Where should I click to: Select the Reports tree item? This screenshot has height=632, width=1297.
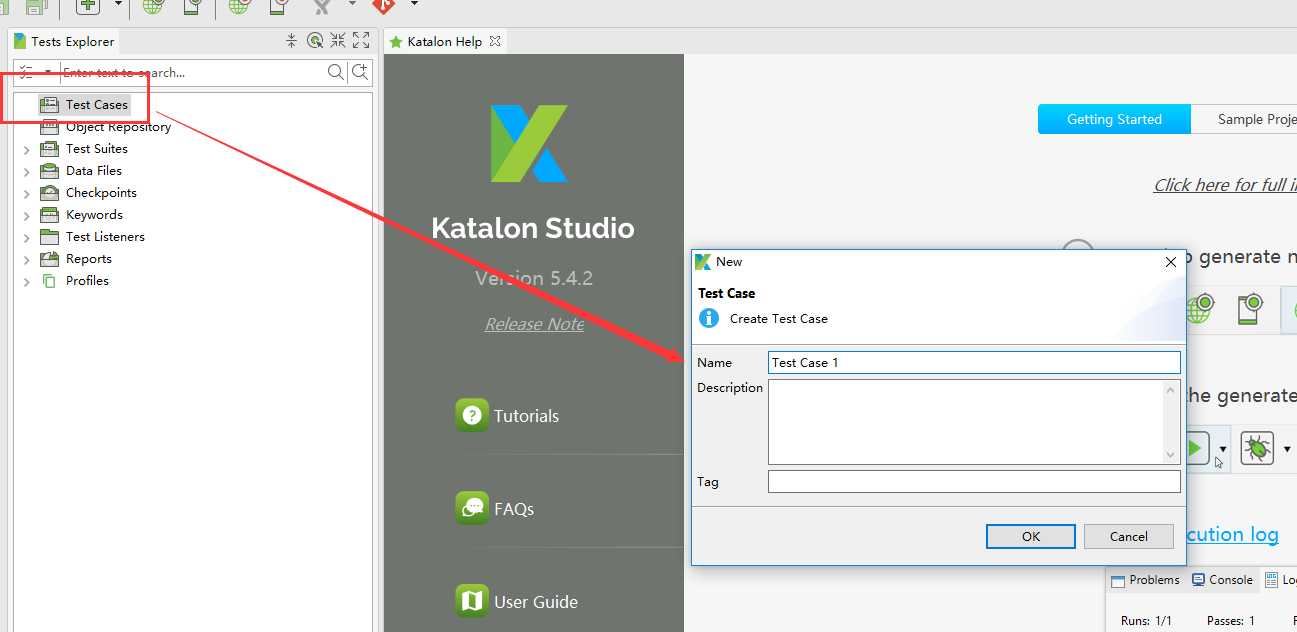76,259
